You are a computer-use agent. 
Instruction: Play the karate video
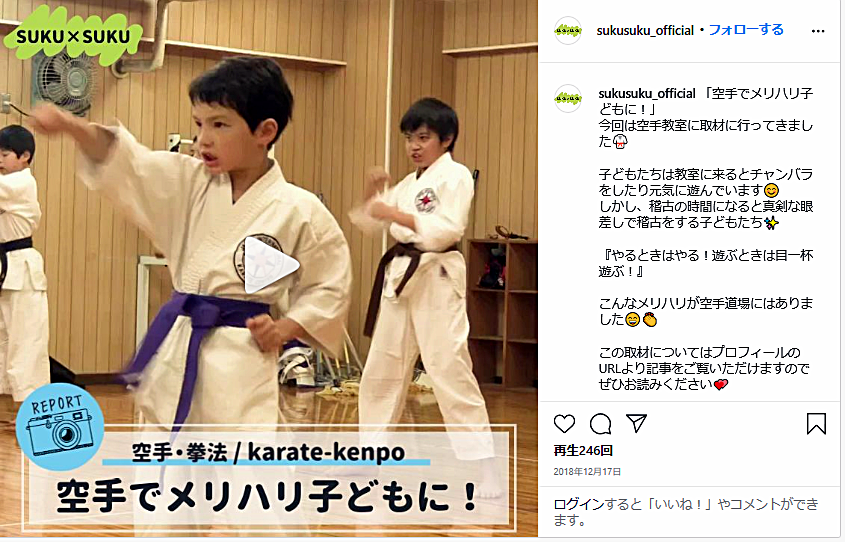click(x=271, y=265)
